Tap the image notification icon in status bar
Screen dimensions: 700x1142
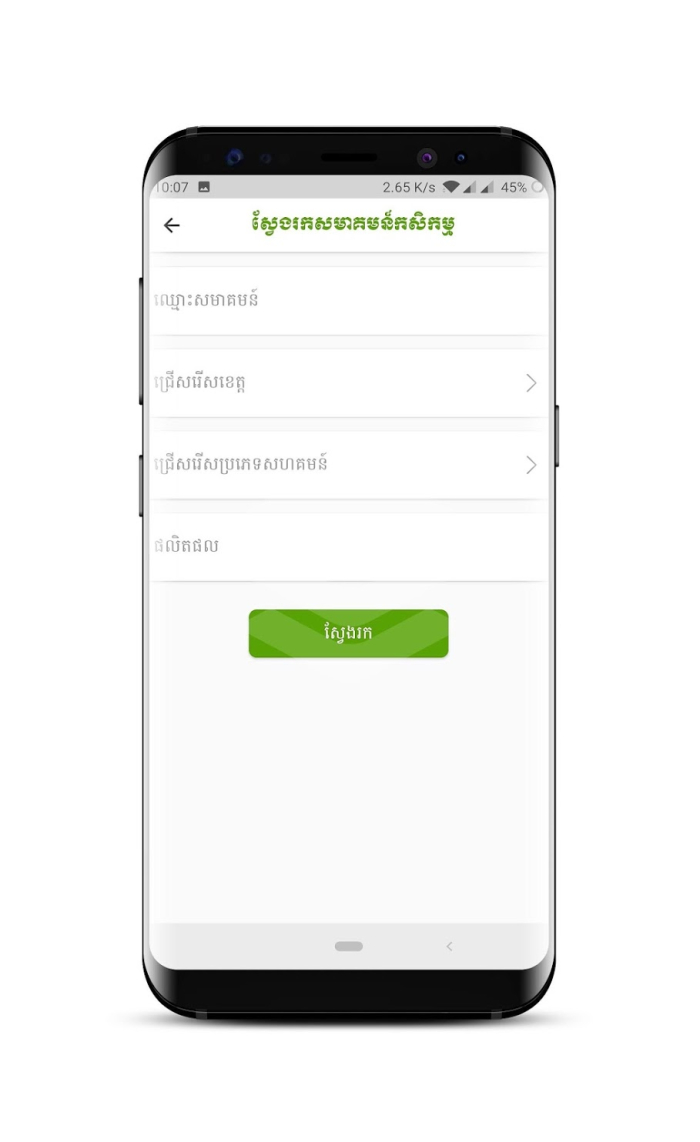[204, 187]
